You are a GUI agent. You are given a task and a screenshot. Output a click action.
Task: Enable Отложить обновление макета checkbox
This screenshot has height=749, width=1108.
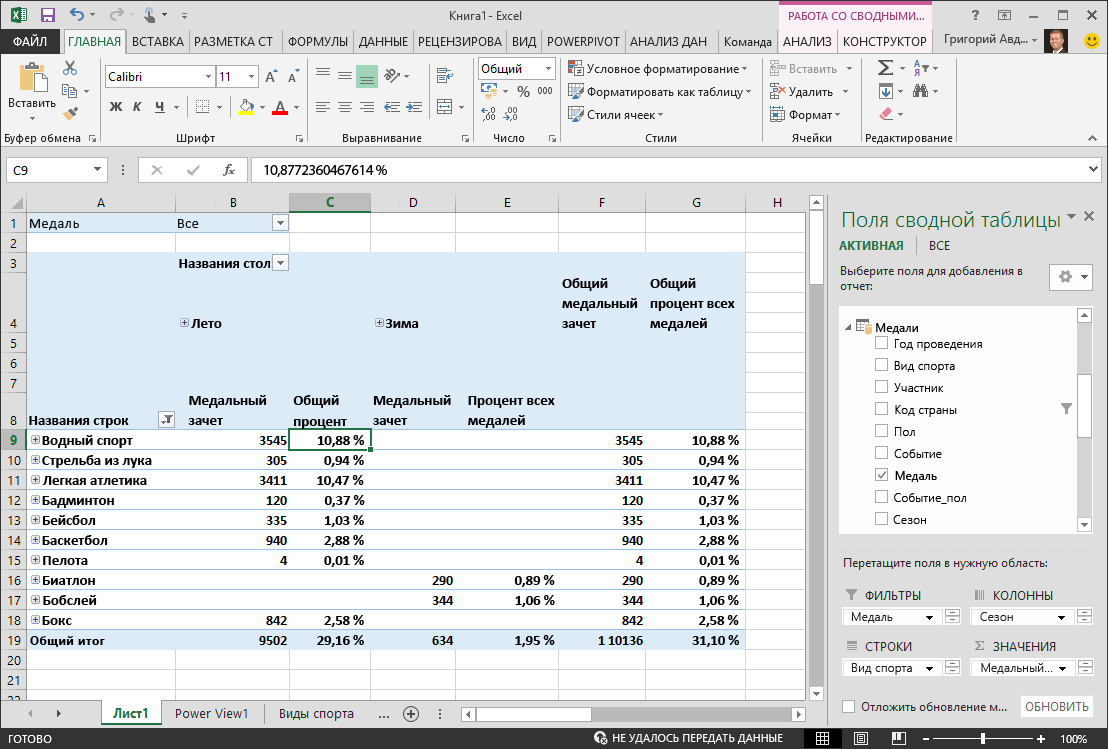coord(849,707)
